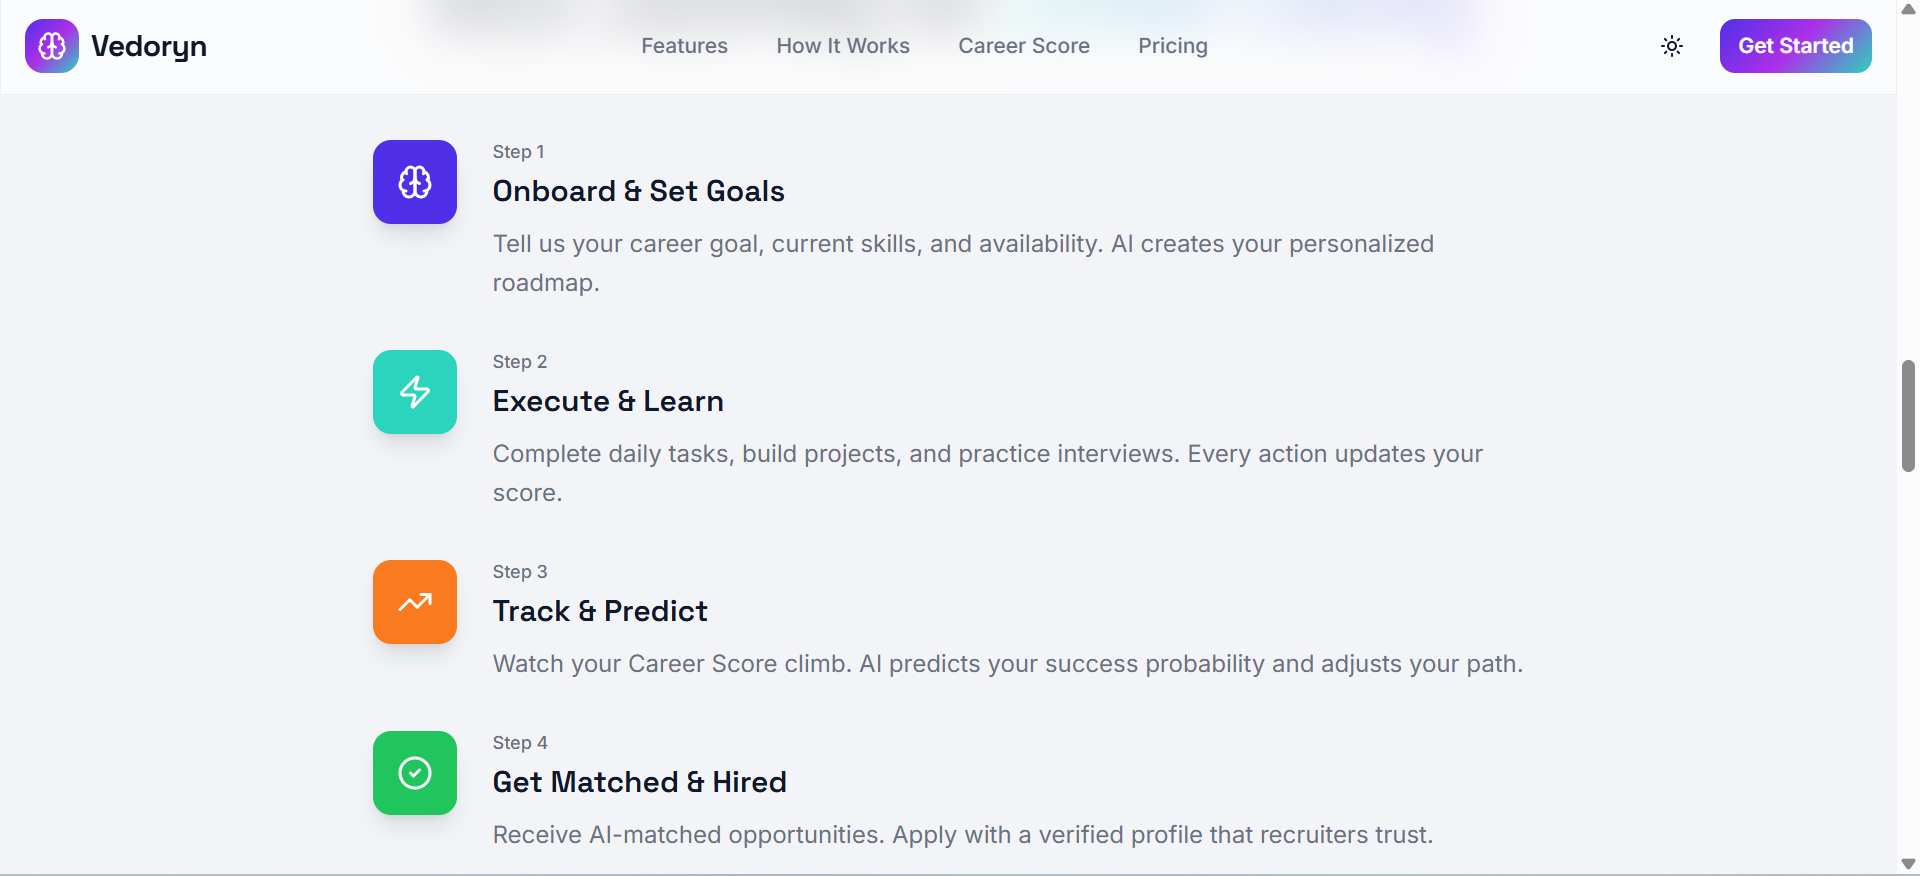Go to How It Works section

pyautogui.click(x=843, y=46)
